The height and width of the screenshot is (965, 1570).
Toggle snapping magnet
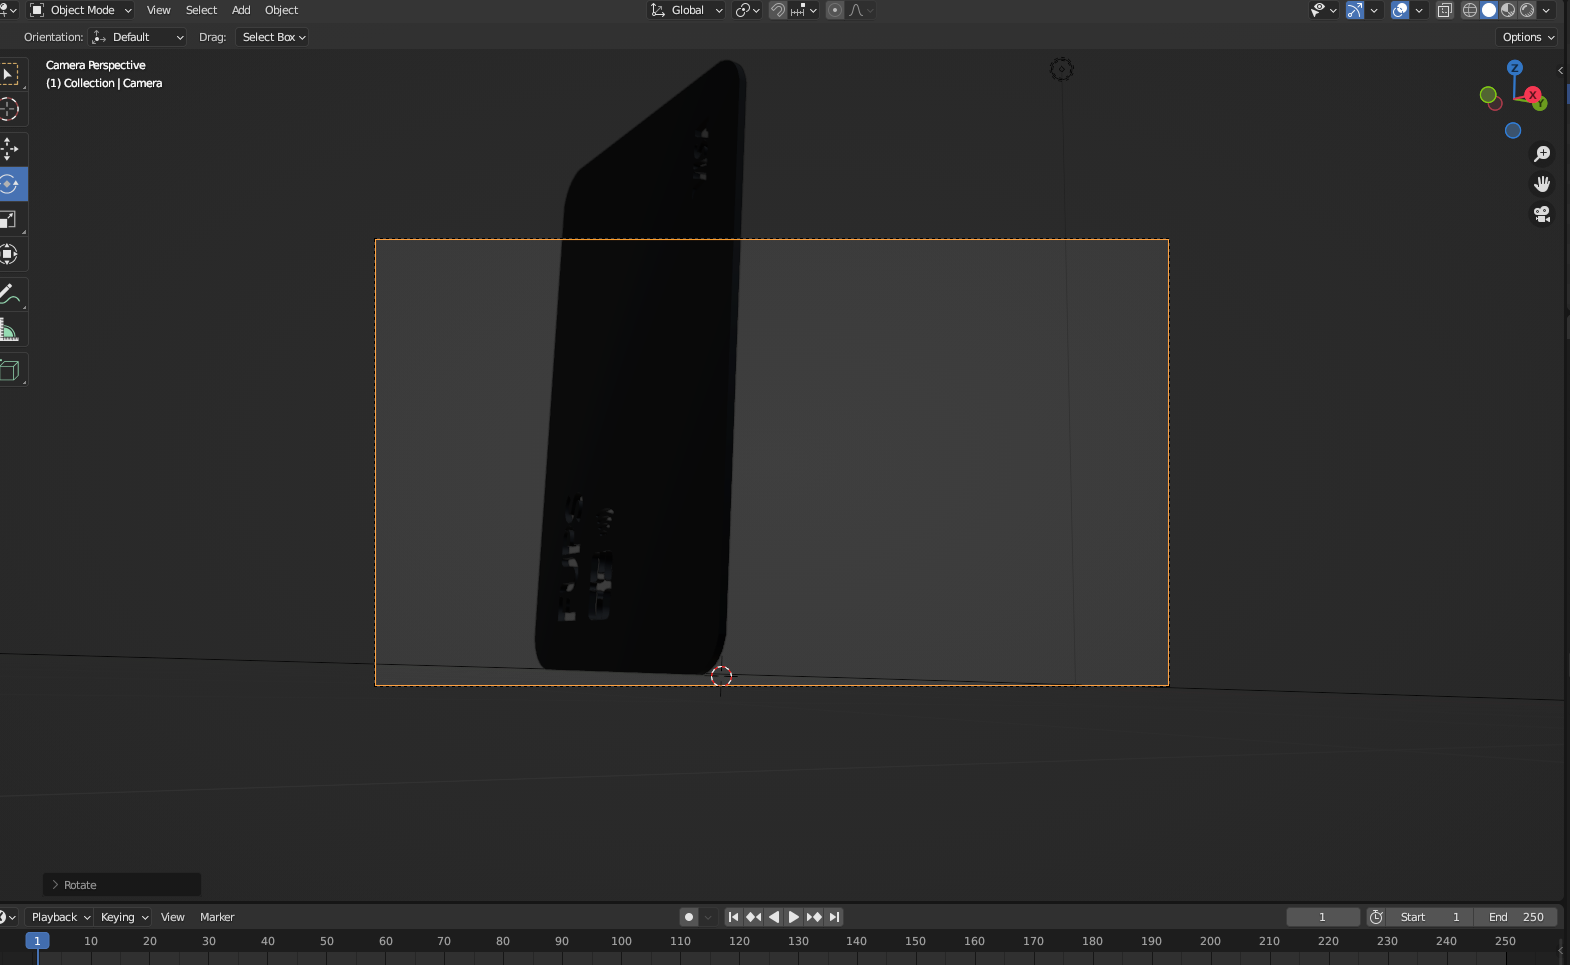(778, 10)
